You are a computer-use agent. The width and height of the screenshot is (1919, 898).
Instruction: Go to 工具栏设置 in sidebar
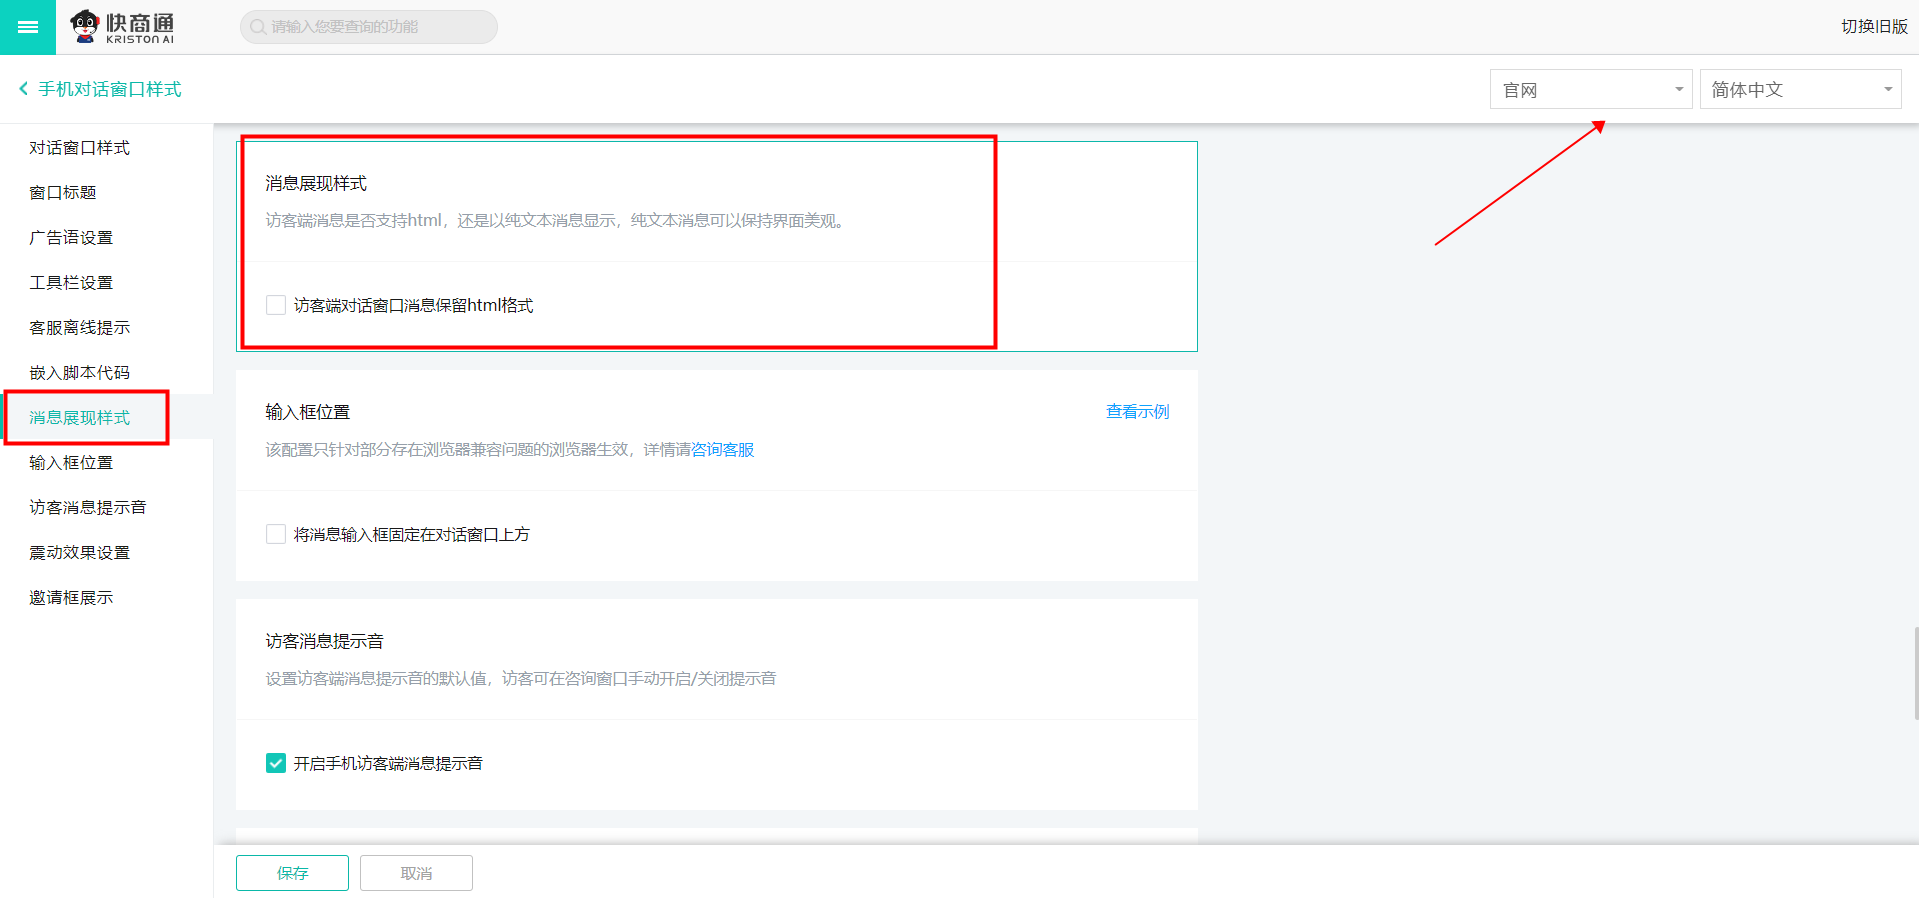pyautogui.click(x=71, y=283)
